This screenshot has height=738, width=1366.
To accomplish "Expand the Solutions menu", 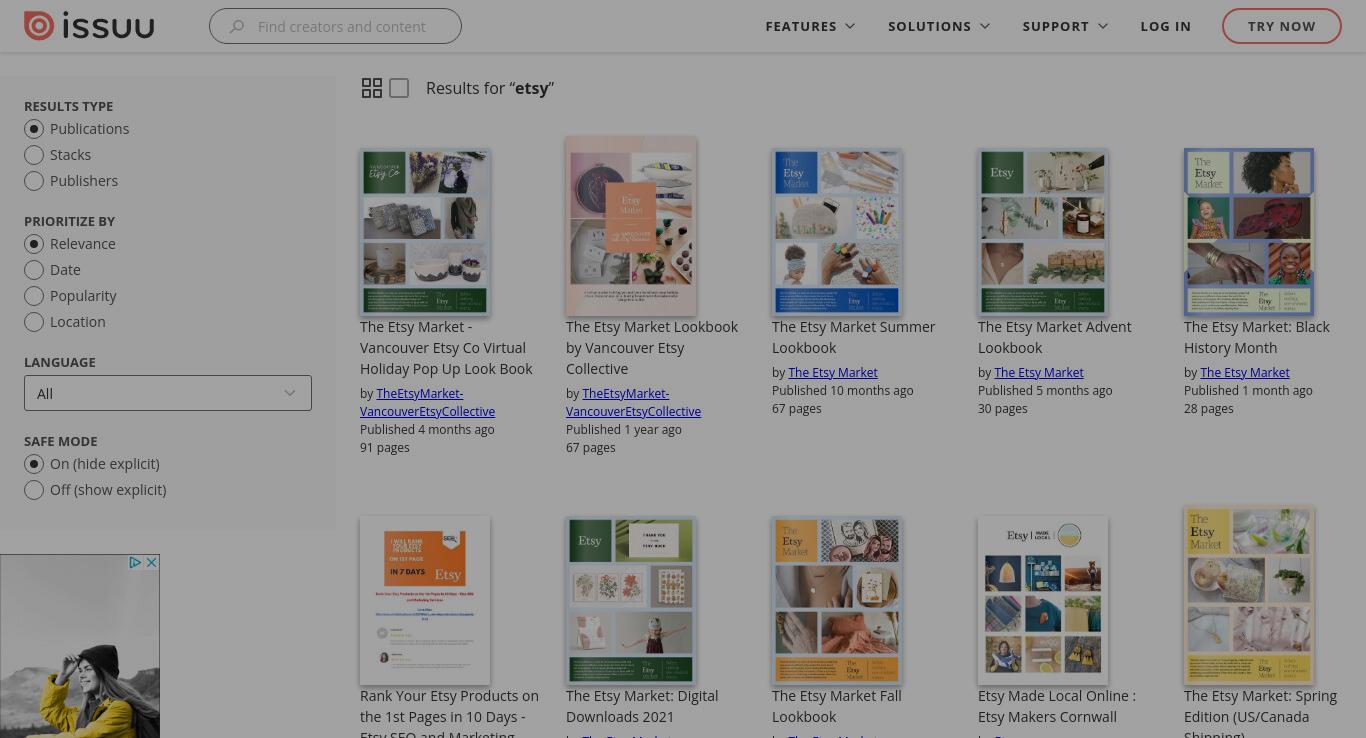I will pyautogui.click(x=939, y=26).
